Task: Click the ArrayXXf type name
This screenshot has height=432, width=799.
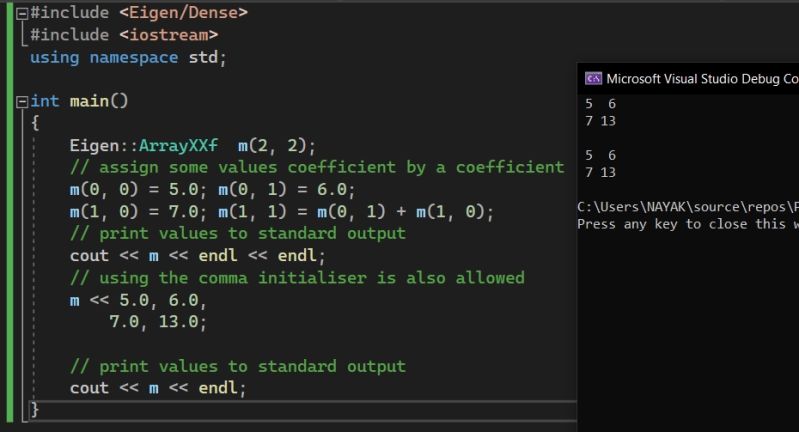Action: 178,146
